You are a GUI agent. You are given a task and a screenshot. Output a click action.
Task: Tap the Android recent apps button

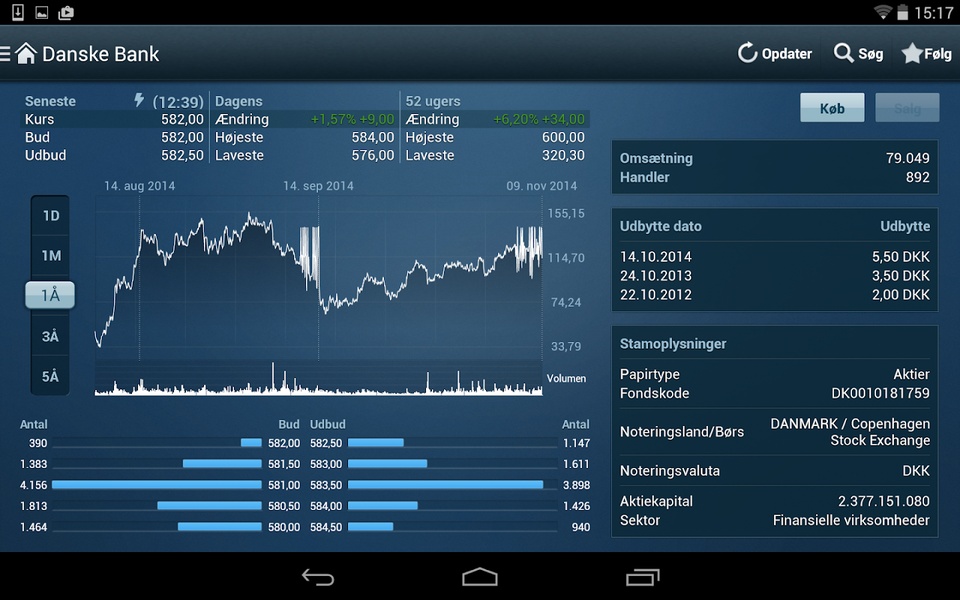click(642, 577)
